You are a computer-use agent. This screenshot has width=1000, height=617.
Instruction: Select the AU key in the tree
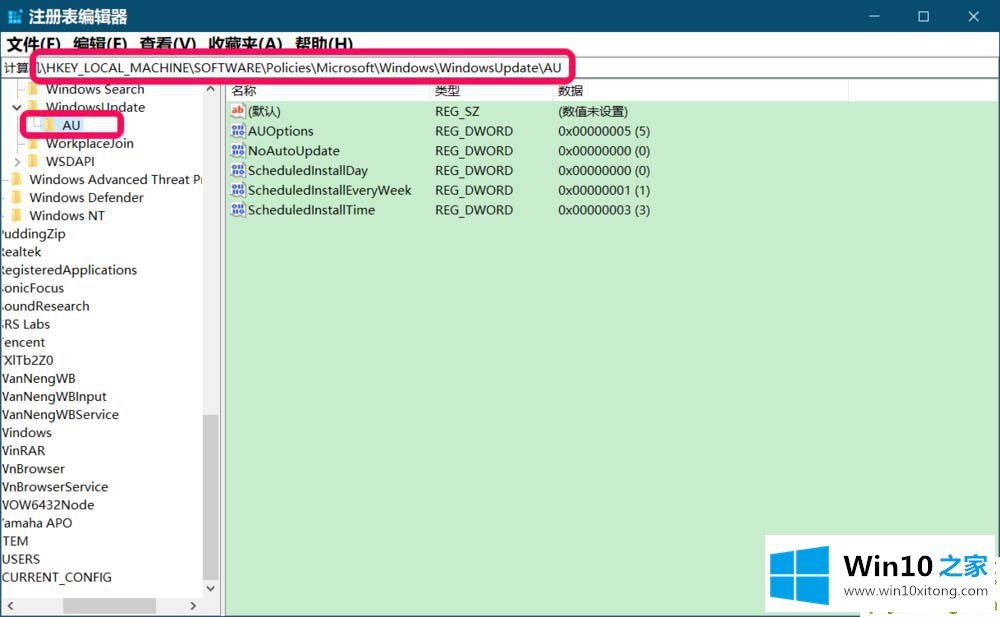(x=71, y=125)
